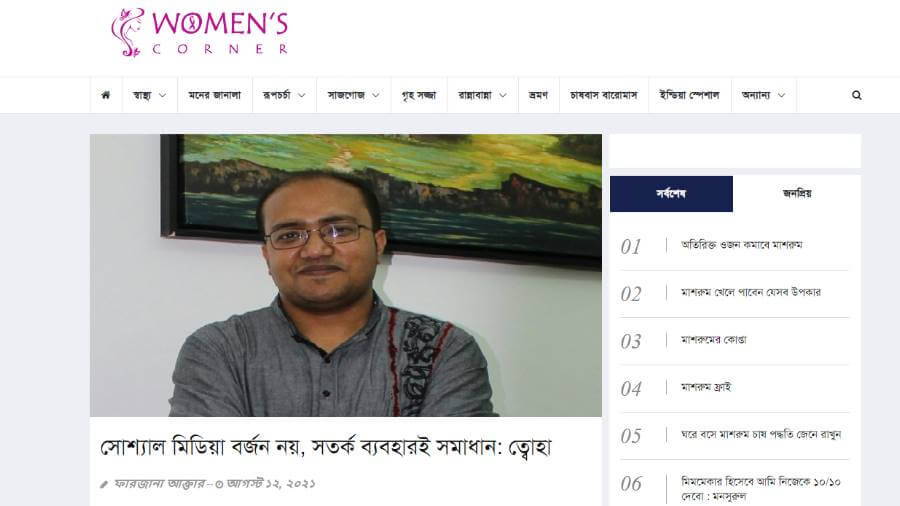This screenshot has width=900, height=506.
Task: Switch to the জনপ্রিয় tab
Action: [x=797, y=194]
